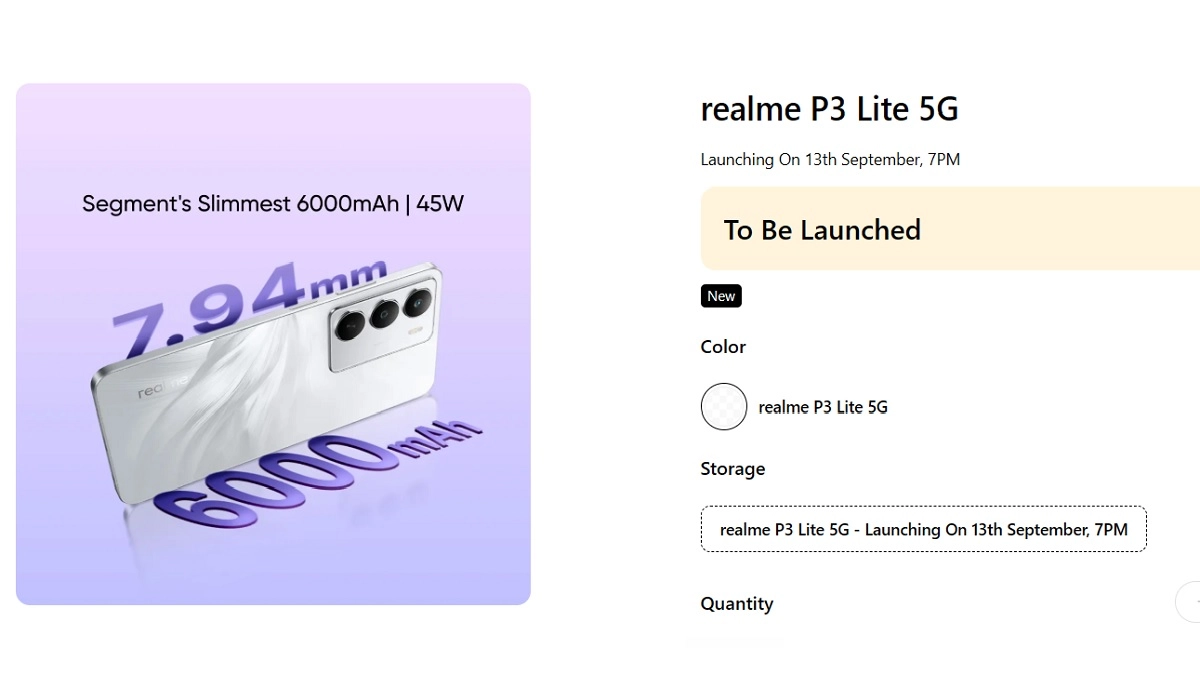Select the realme P3 Lite 5G color label

pos(823,407)
